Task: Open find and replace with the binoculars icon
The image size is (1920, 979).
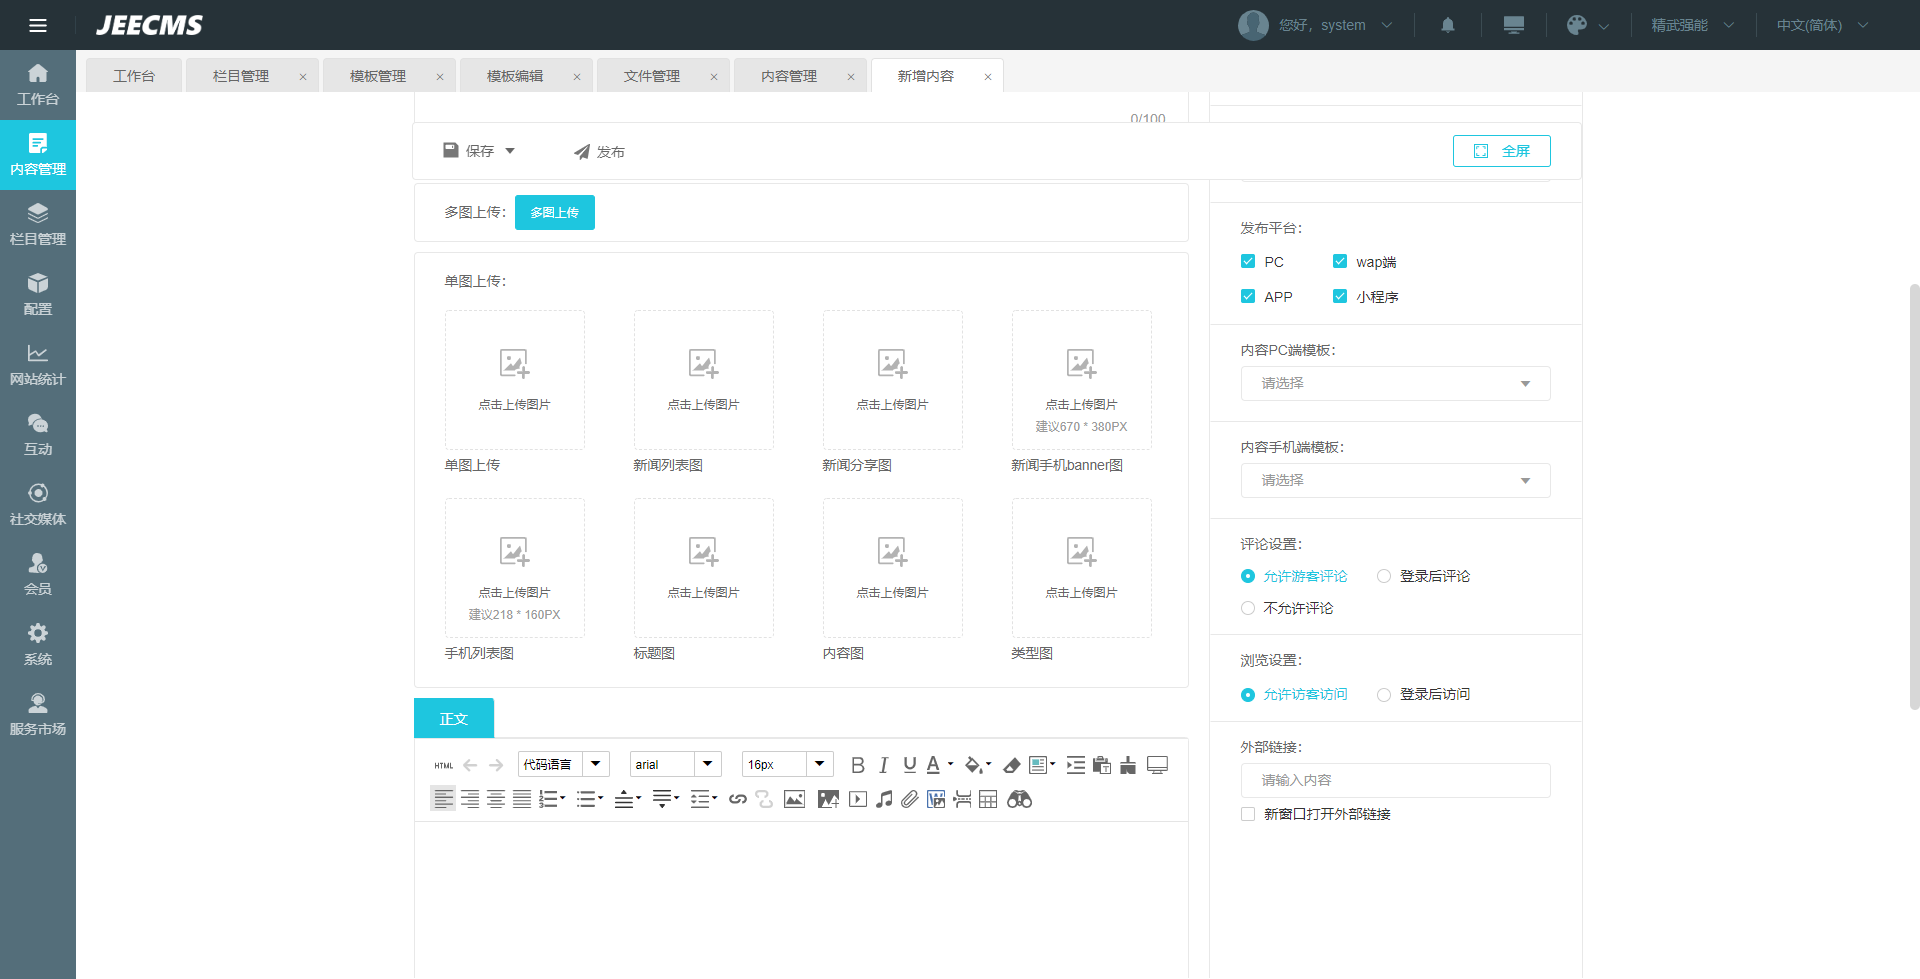Action: click(1019, 799)
